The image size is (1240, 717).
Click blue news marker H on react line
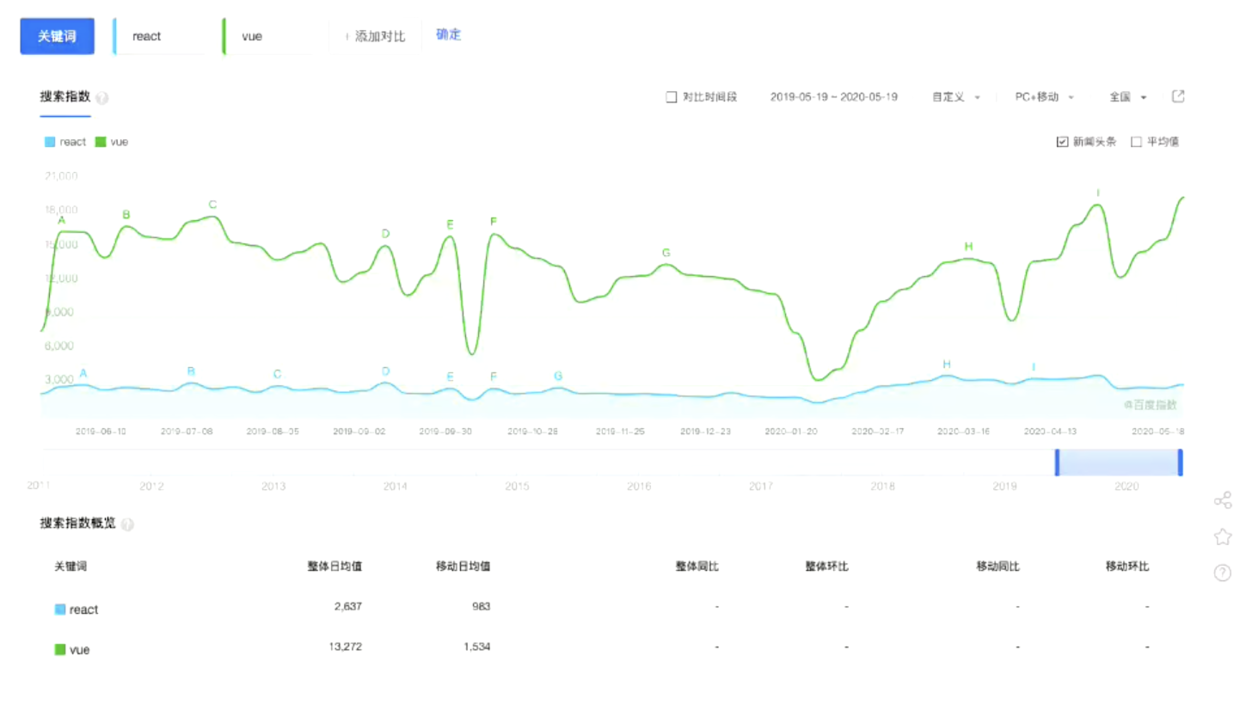point(947,365)
